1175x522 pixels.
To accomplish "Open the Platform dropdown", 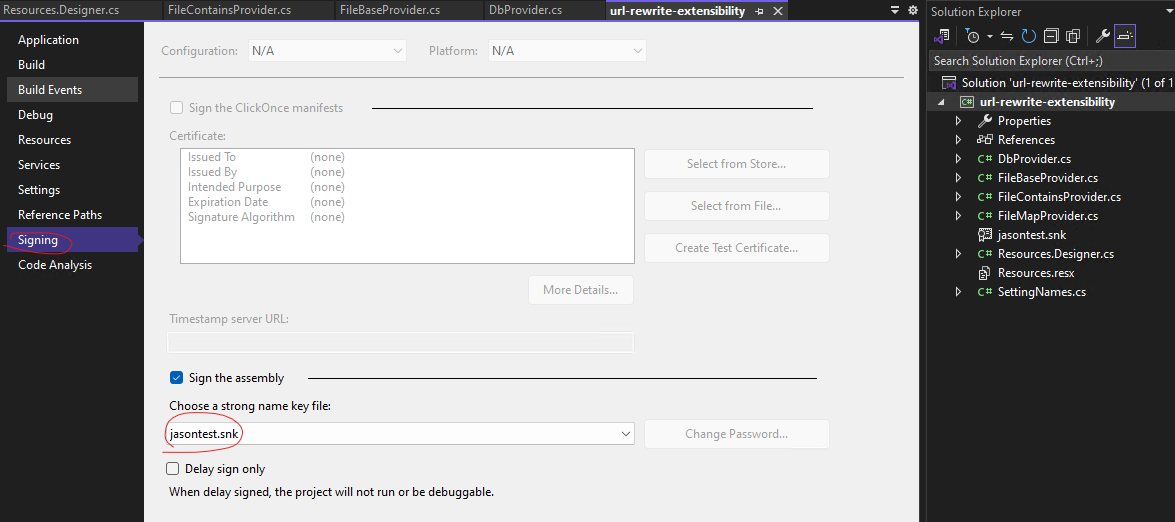I will (567, 51).
